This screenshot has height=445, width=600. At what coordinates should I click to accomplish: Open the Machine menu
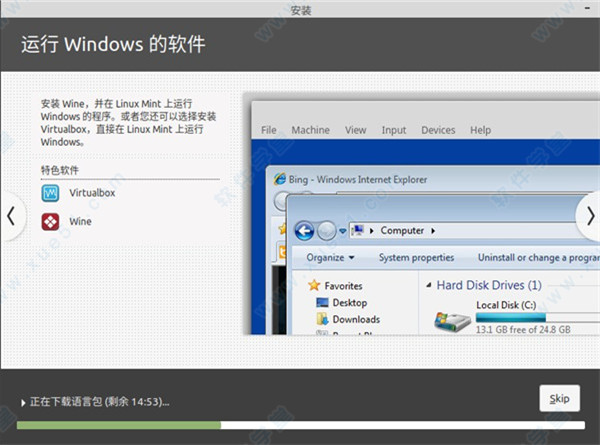click(310, 130)
